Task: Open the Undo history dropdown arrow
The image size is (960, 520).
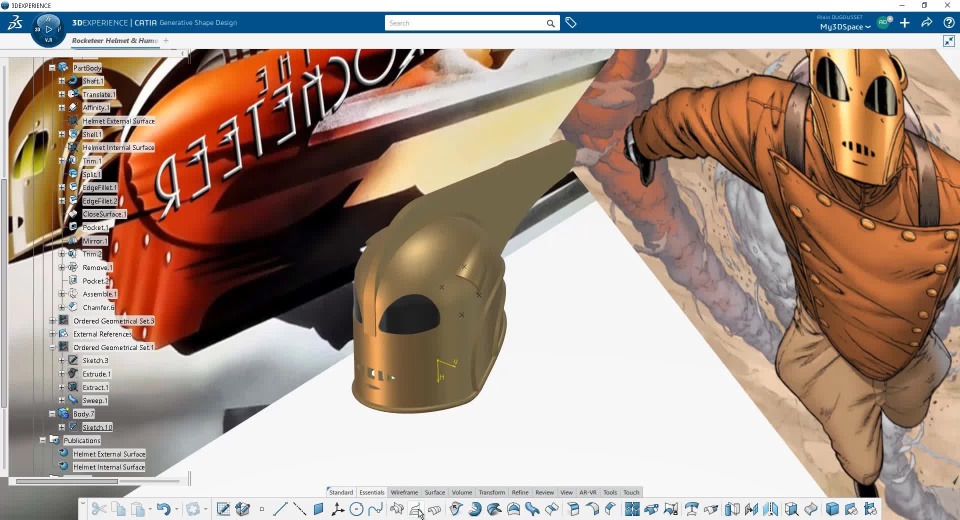Action: (x=176, y=509)
